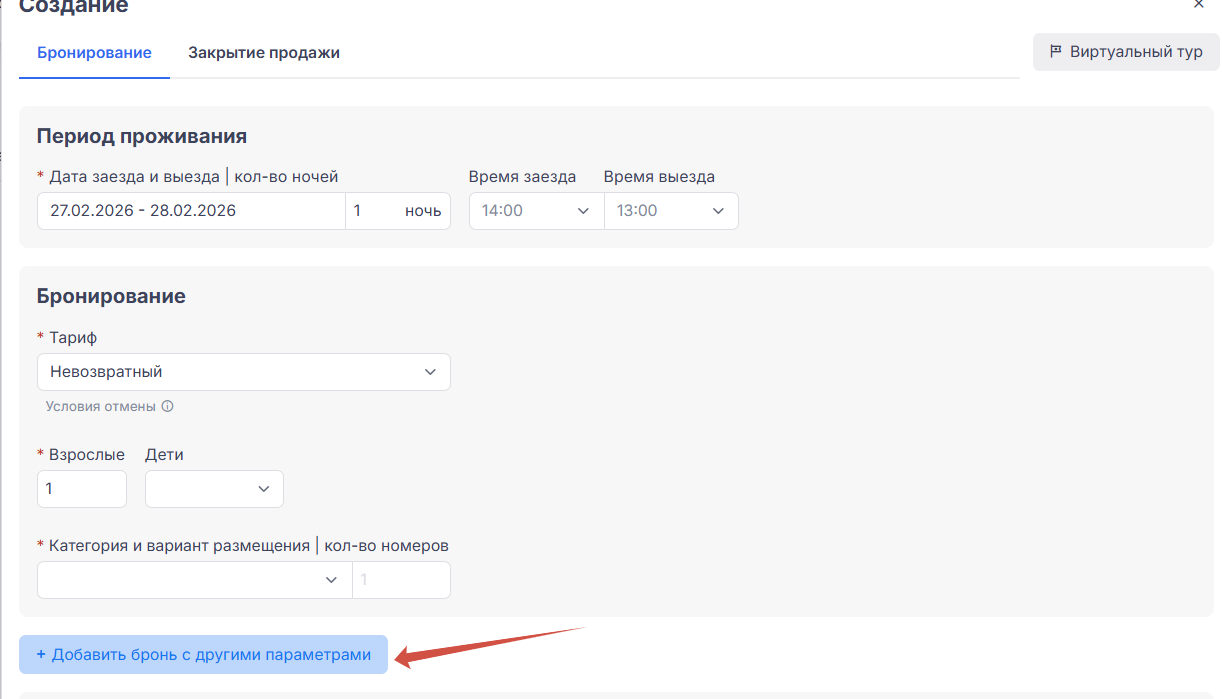The width and height of the screenshot is (1223, 699).
Task: Open the Тариф dropdown showing Невозвратный
Action: pyautogui.click(x=243, y=372)
